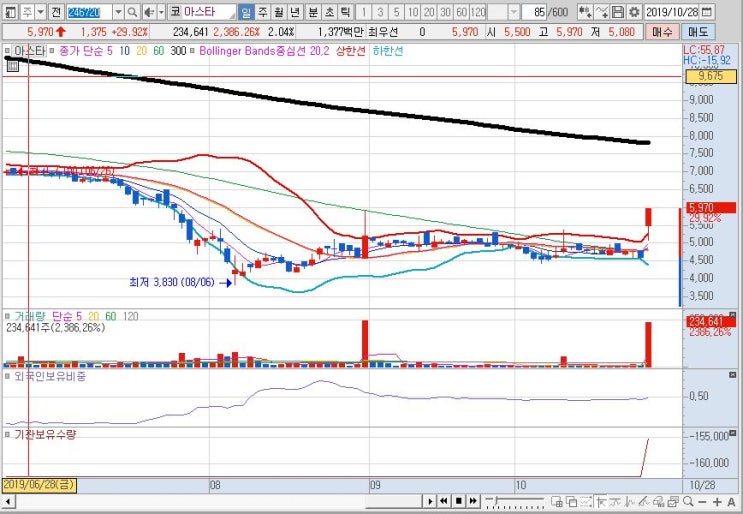743x514 pixels.
Task: Expand the dropdown beside the speaker icon
Action: (x=162, y=12)
